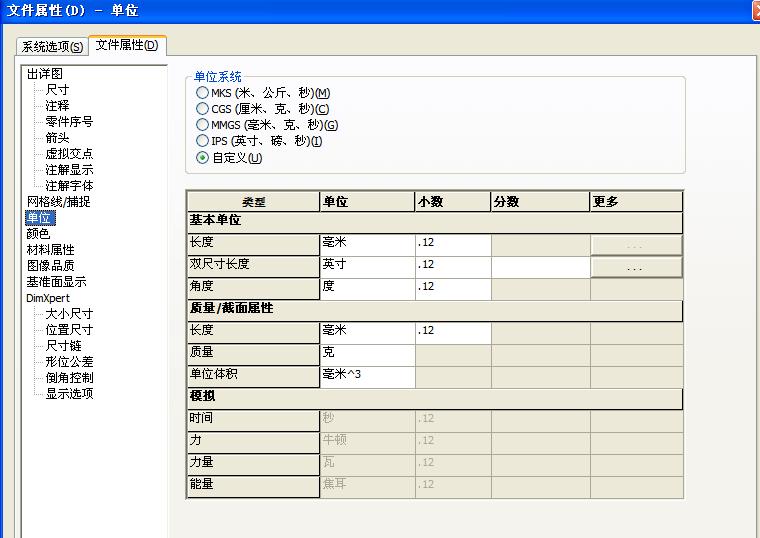Image resolution: width=760 pixels, height=538 pixels.
Task: Select 材料属性 in the tree
Action: click(50, 250)
